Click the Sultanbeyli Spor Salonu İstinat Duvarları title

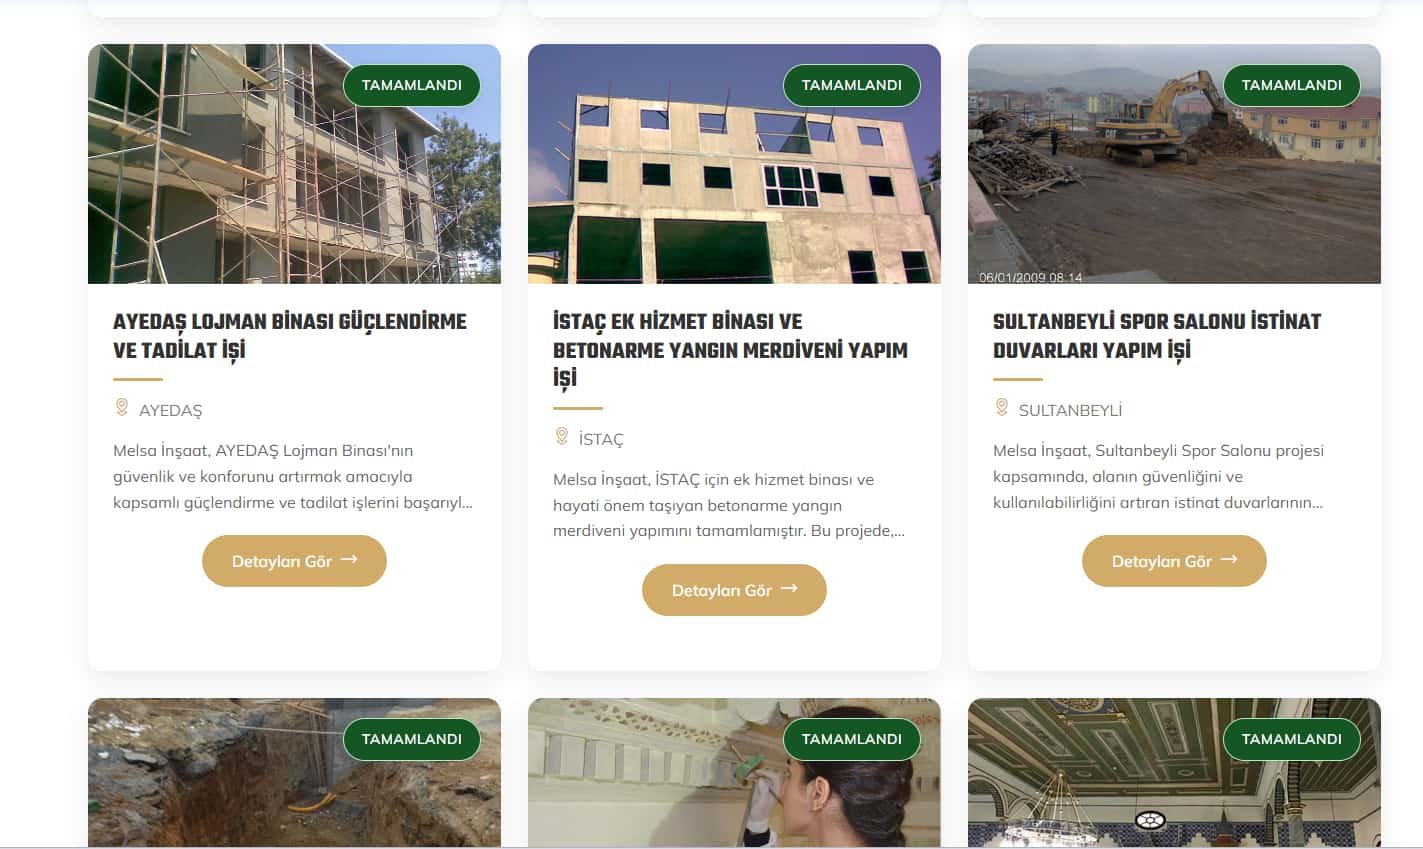pos(1157,336)
